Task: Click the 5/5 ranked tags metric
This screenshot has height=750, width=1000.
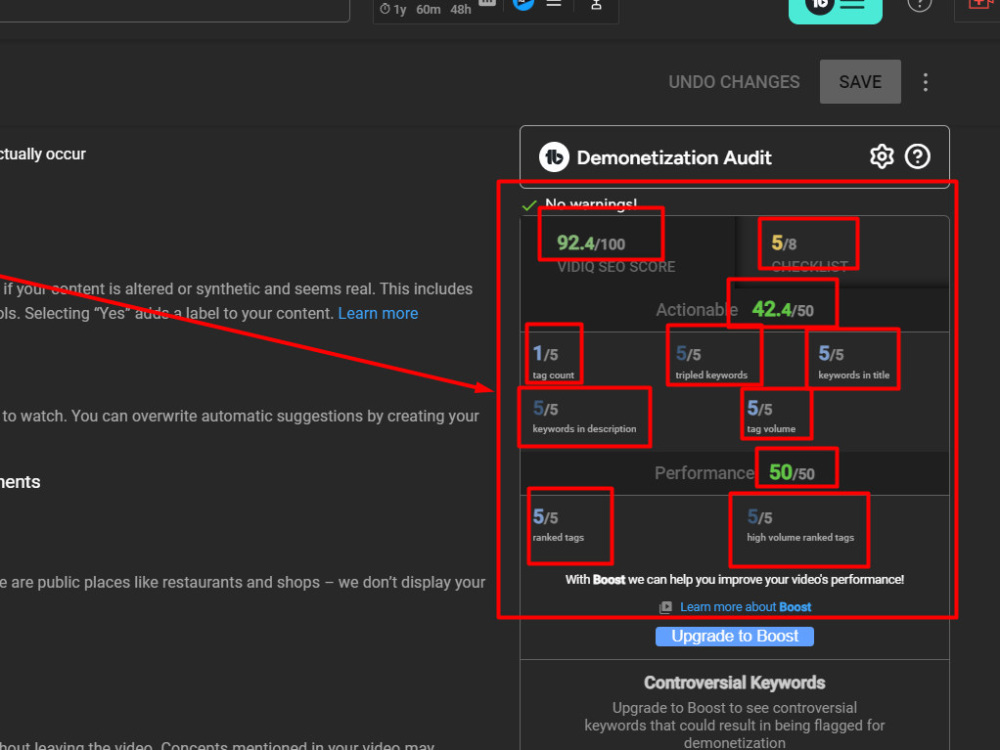Action: [x=558, y=525]
